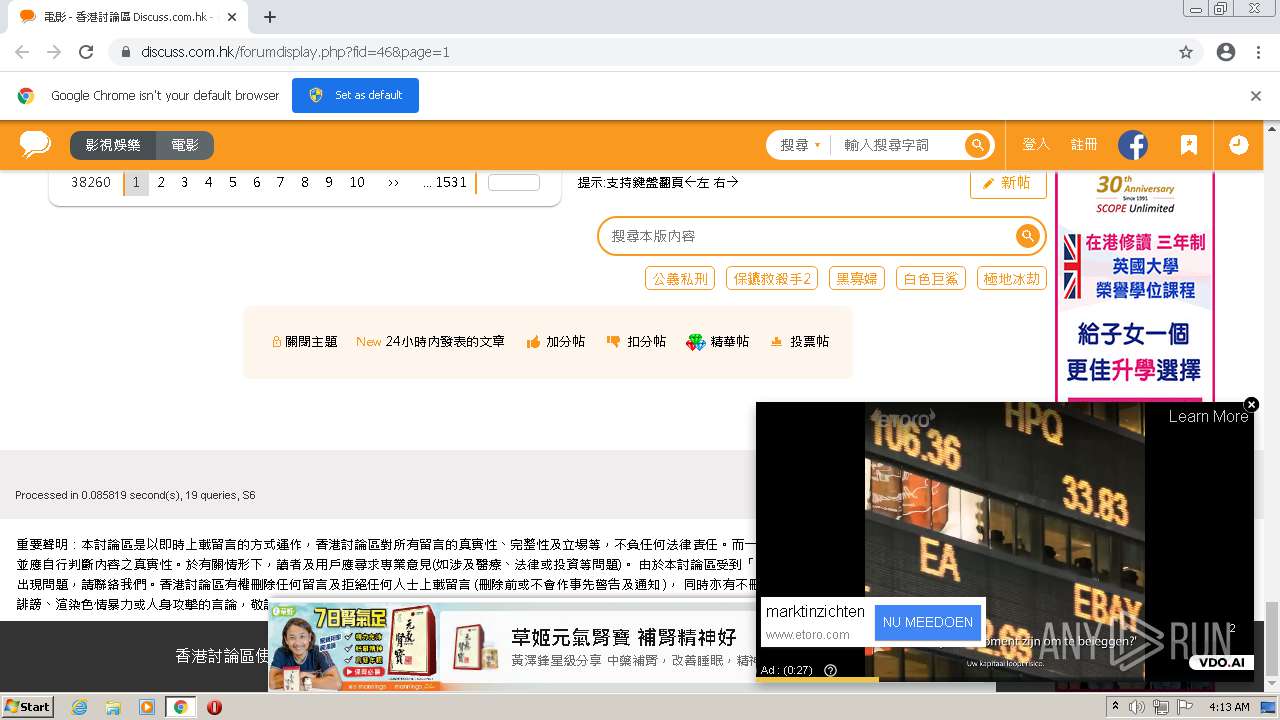
Task: Click Set as default button
Action: (x=355, y=95)
